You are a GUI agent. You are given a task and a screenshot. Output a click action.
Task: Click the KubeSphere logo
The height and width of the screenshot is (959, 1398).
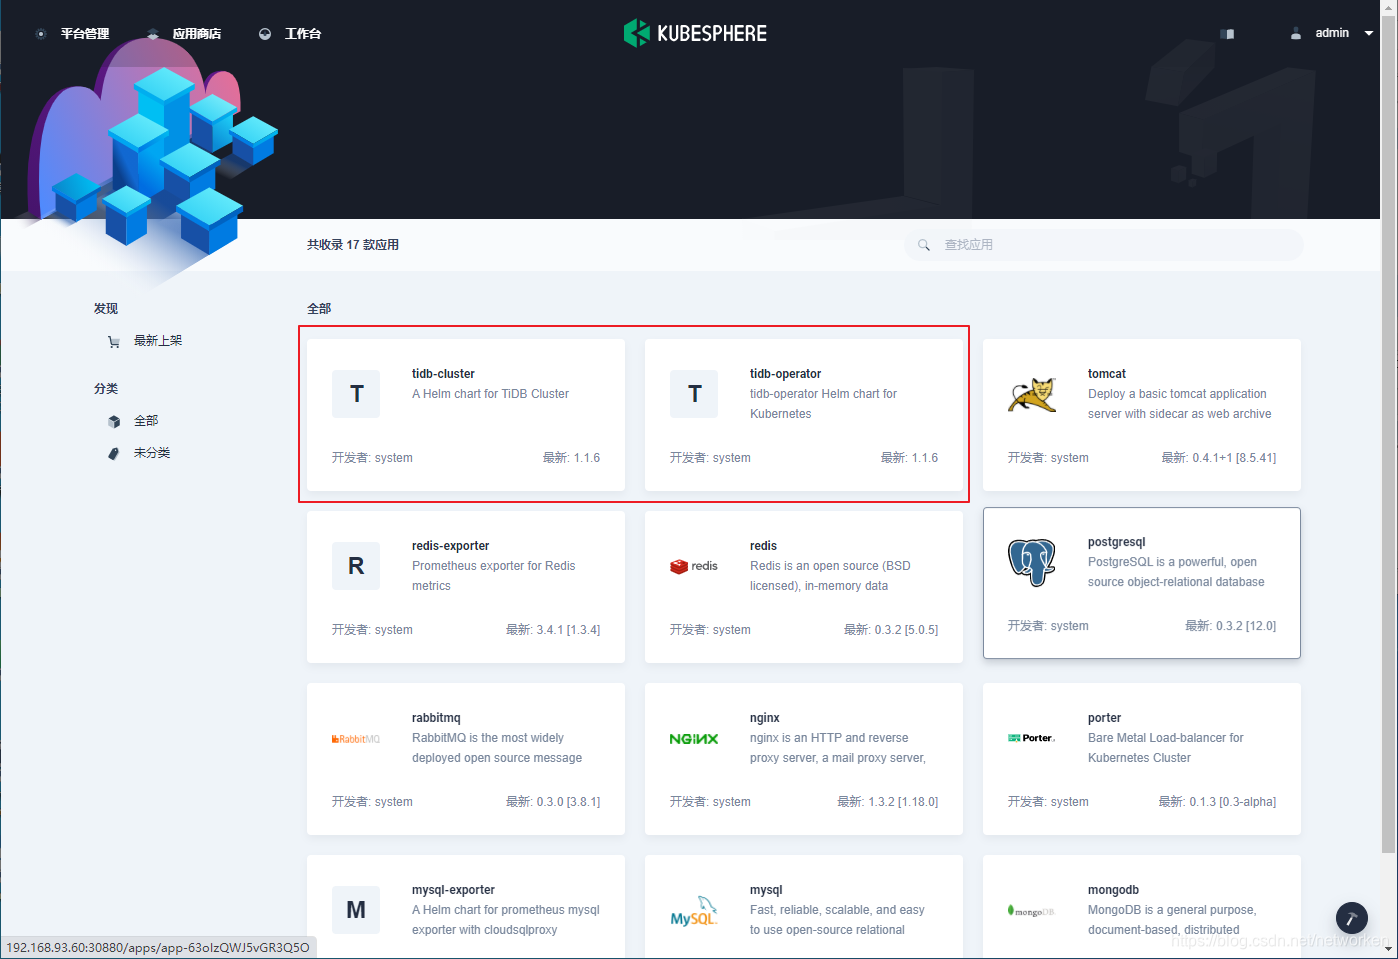pyautogui.click(x=695, y=33)
